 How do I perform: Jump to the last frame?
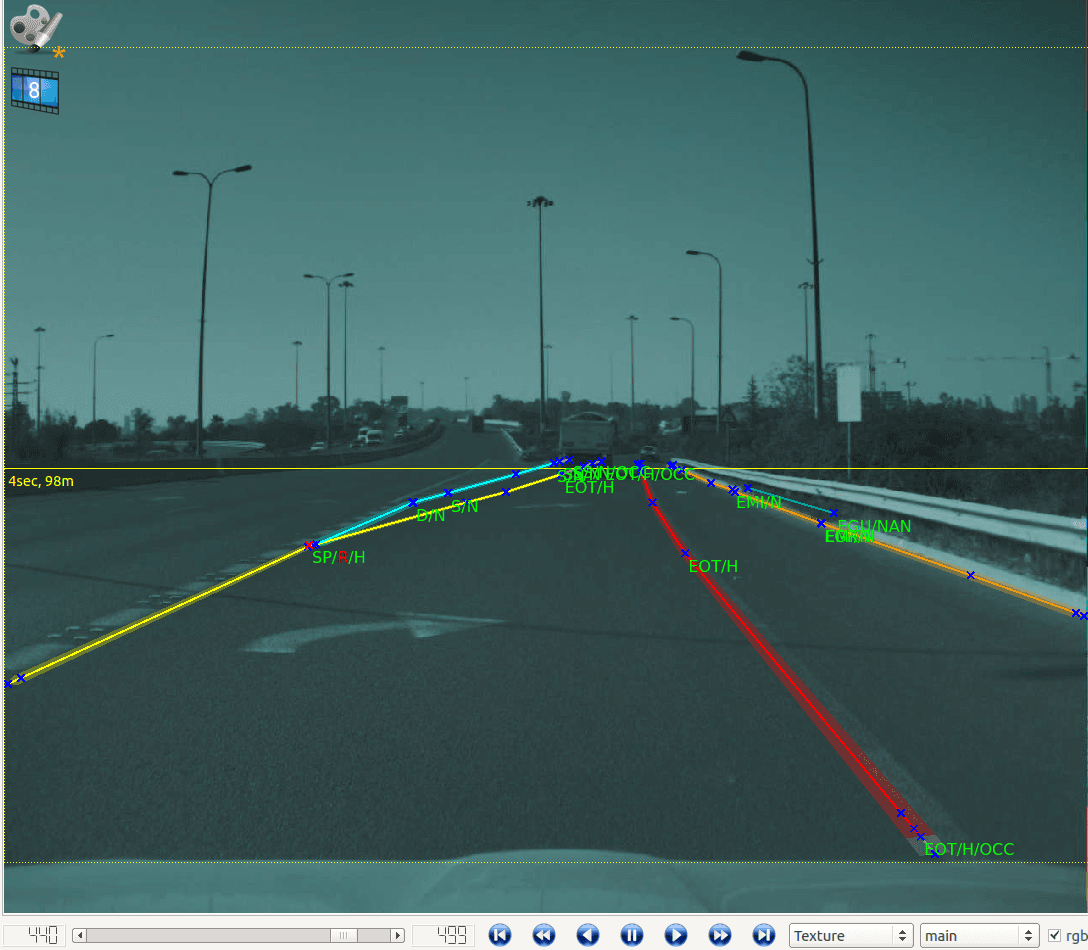[x=764, y=935]
